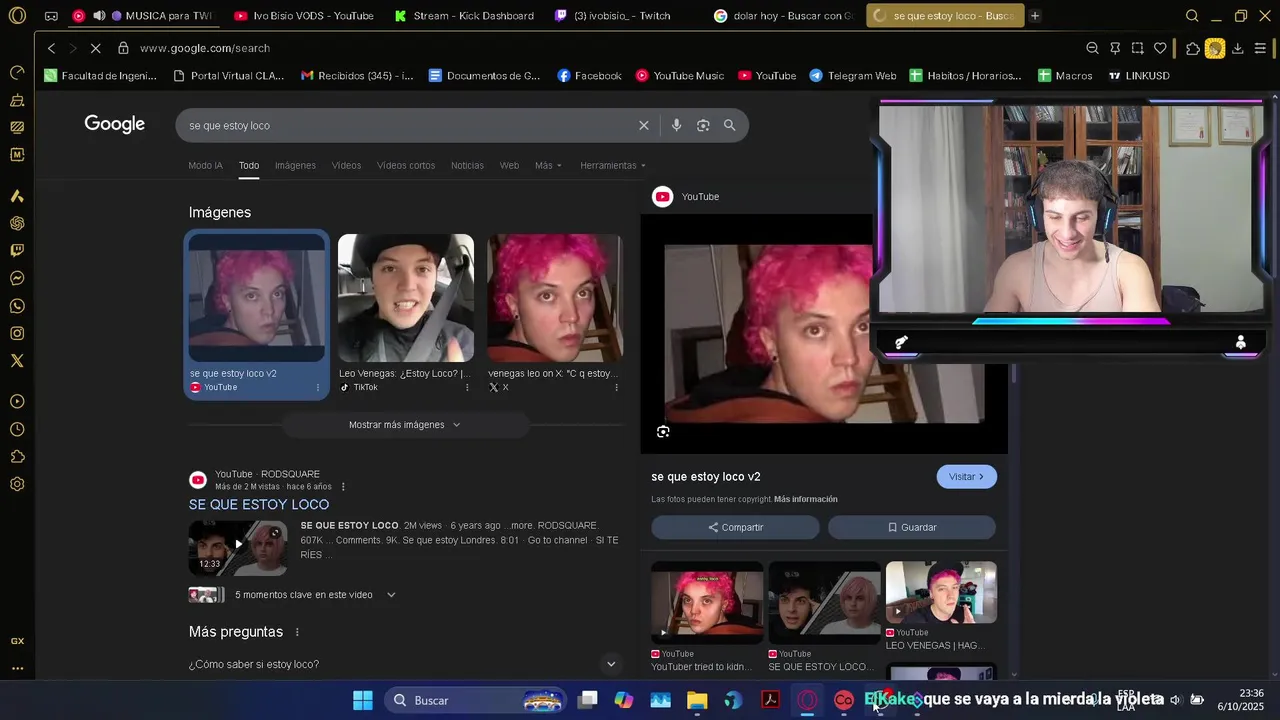Screen dimensions: 1280x720
Task: Switch to Videos results tab
Action: (346, 165)
